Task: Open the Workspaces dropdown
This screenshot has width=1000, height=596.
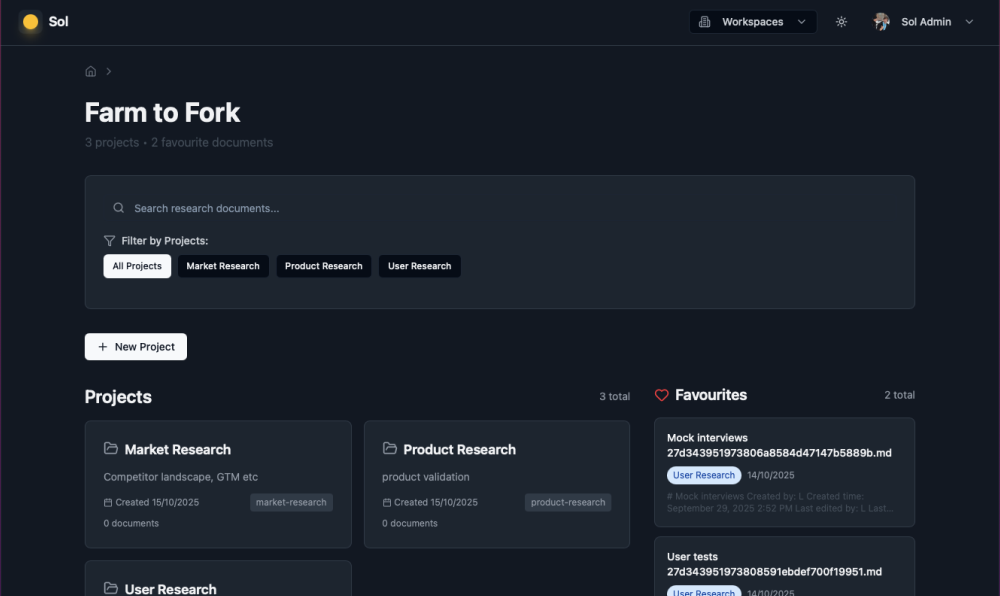Action: 753,21
